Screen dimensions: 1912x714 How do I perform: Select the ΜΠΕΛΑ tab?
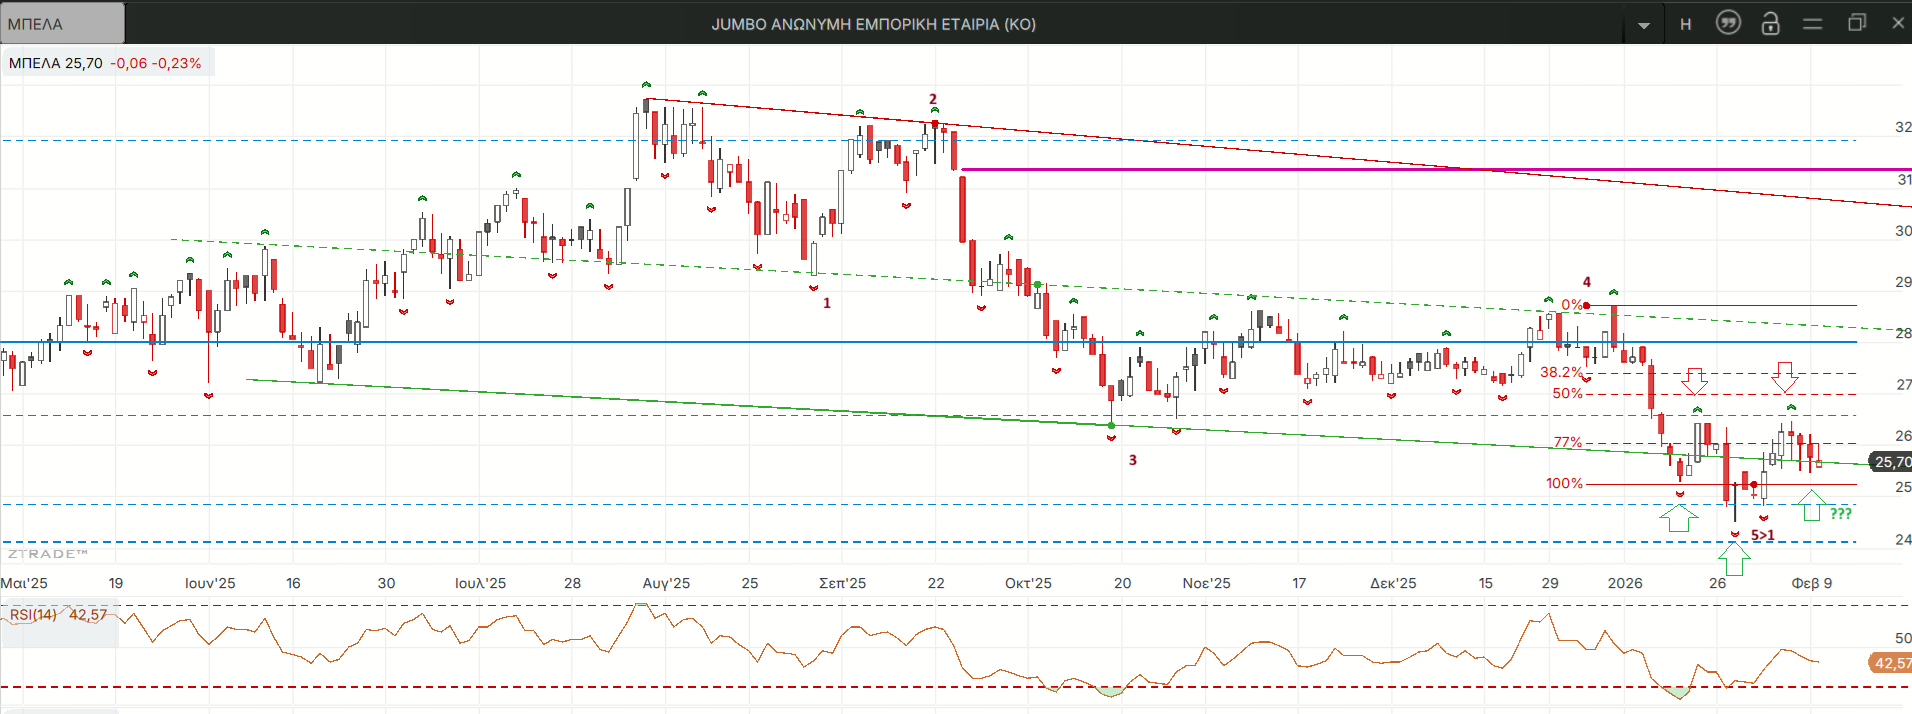[62, 23]
